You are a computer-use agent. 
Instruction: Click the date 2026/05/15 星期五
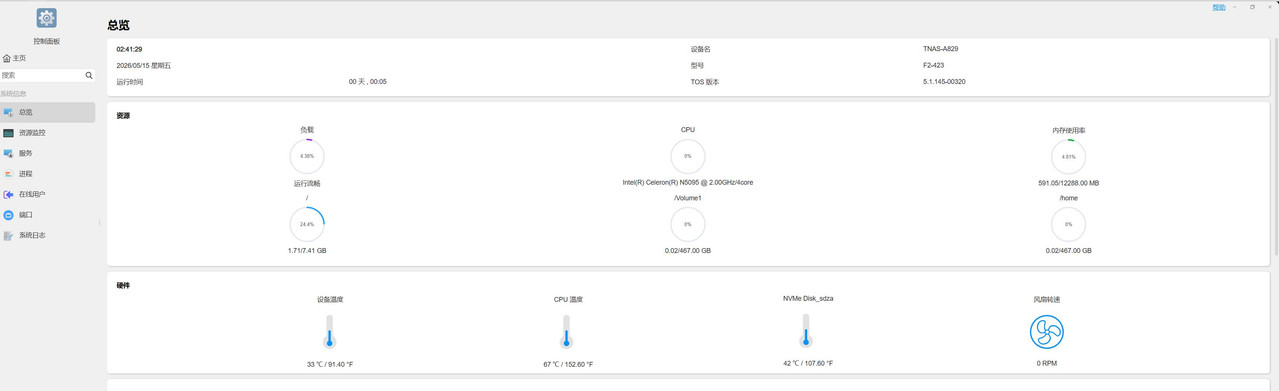(x=144, y=65)
